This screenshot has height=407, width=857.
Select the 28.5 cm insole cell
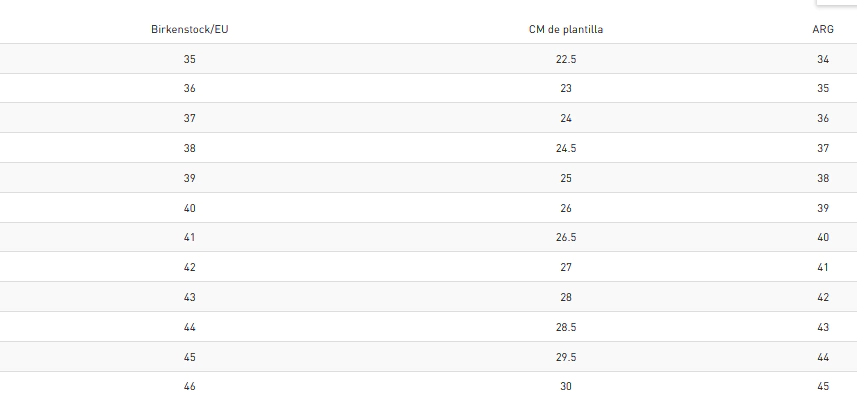[566, 327]
